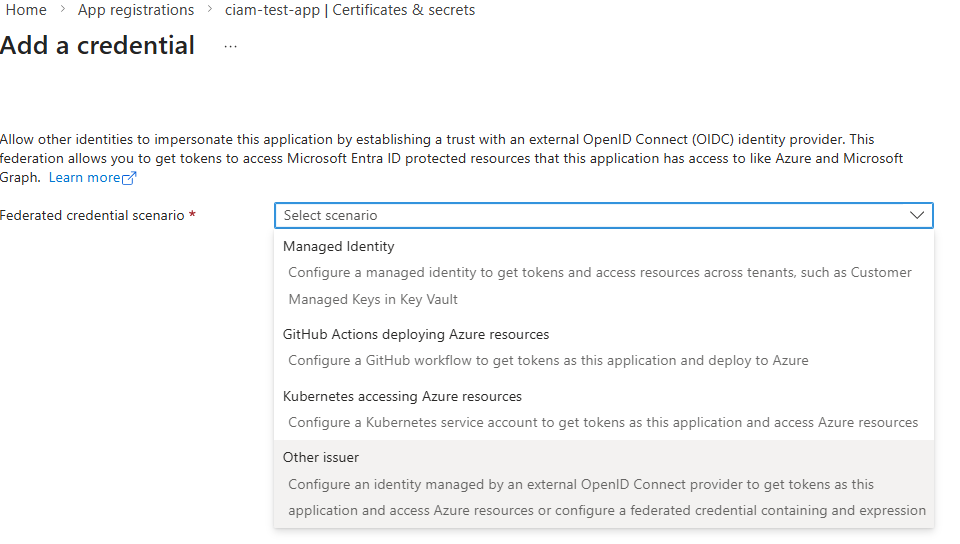The height and width of the screenshot is (544, 960).
Task: Click the breadcrumb chevron after App registrations
Action: (x=210, y=11)
